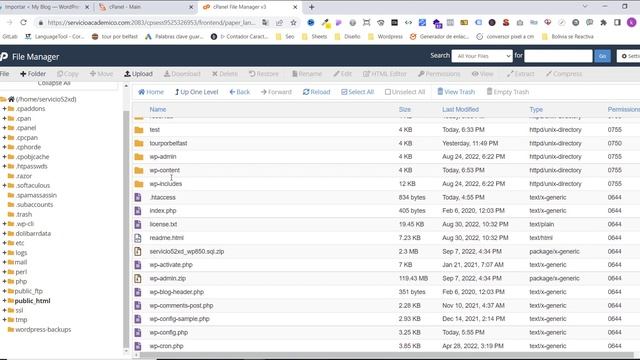Screen dimensions: 640x360
Task: Click the wp-includes folder icon
Action: tap(139, 184)
